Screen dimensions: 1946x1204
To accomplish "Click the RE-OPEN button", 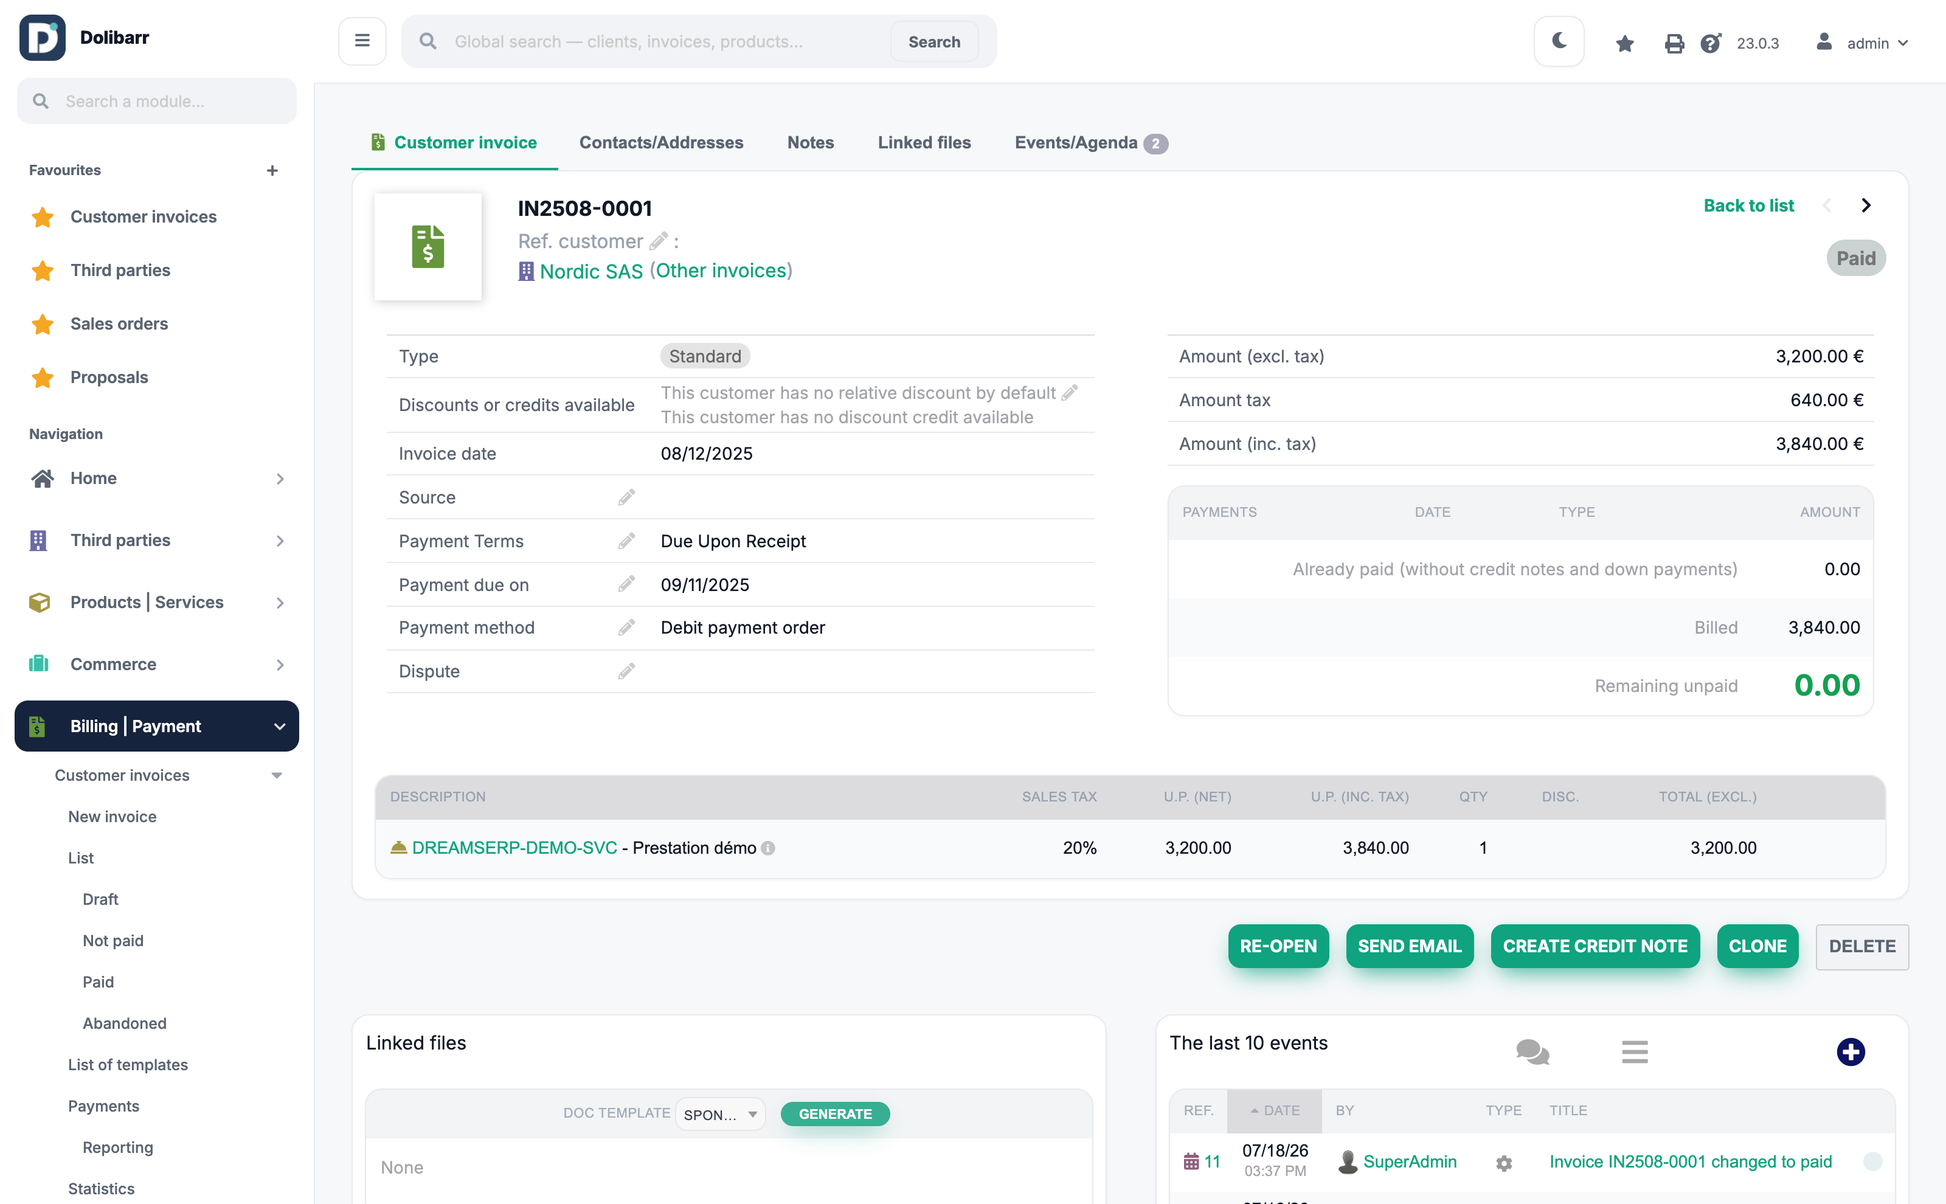I will [1278, 946].
